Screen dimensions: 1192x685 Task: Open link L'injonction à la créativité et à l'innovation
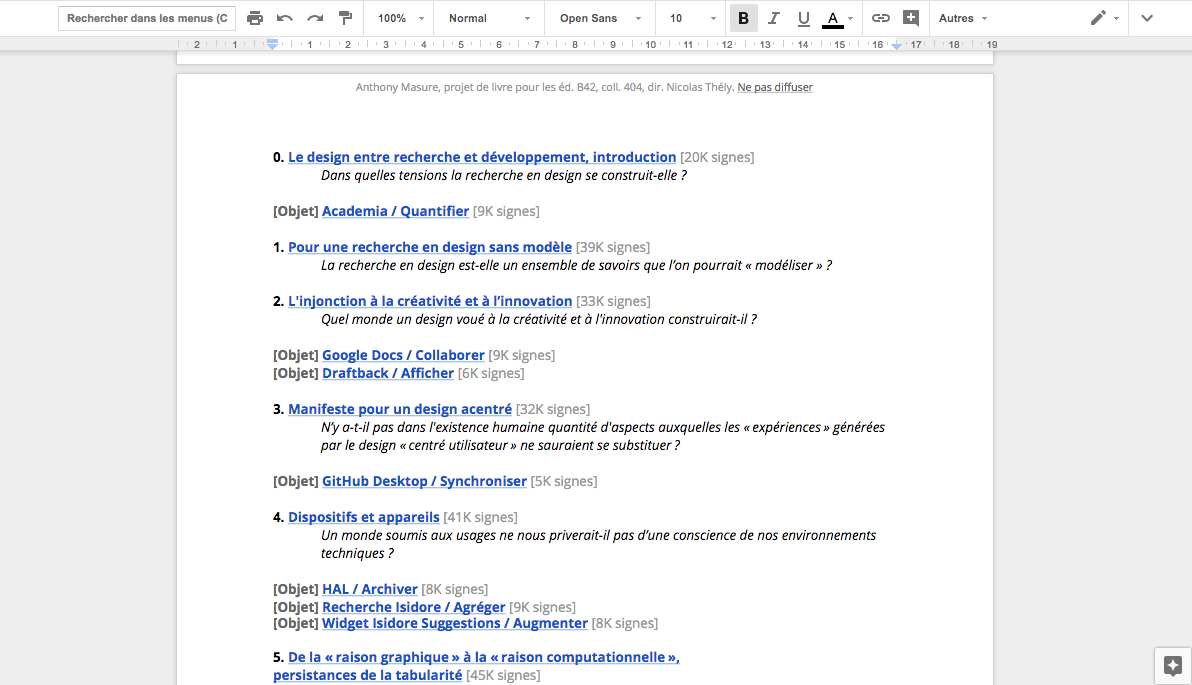pyautogui.click(x=430, y=301)
